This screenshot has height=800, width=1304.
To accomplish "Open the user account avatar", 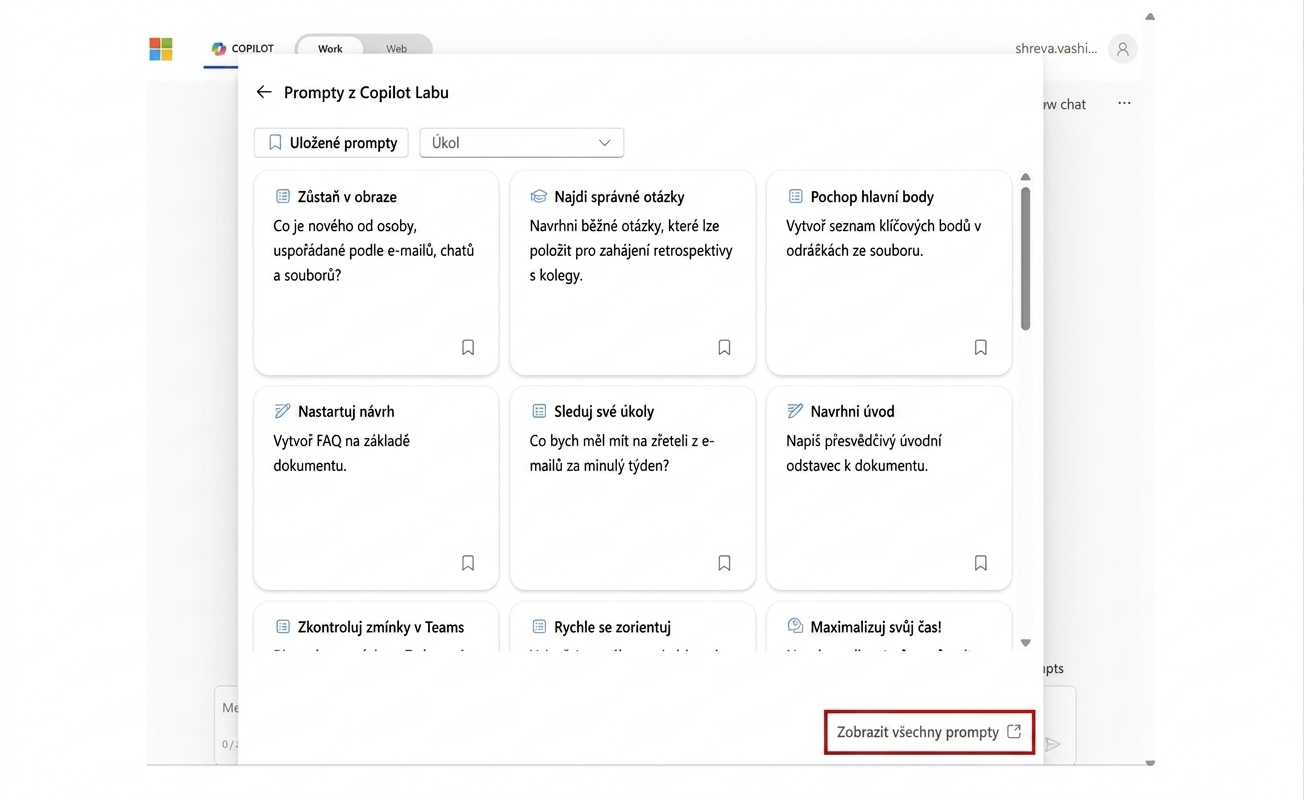I will (1123, 48).
